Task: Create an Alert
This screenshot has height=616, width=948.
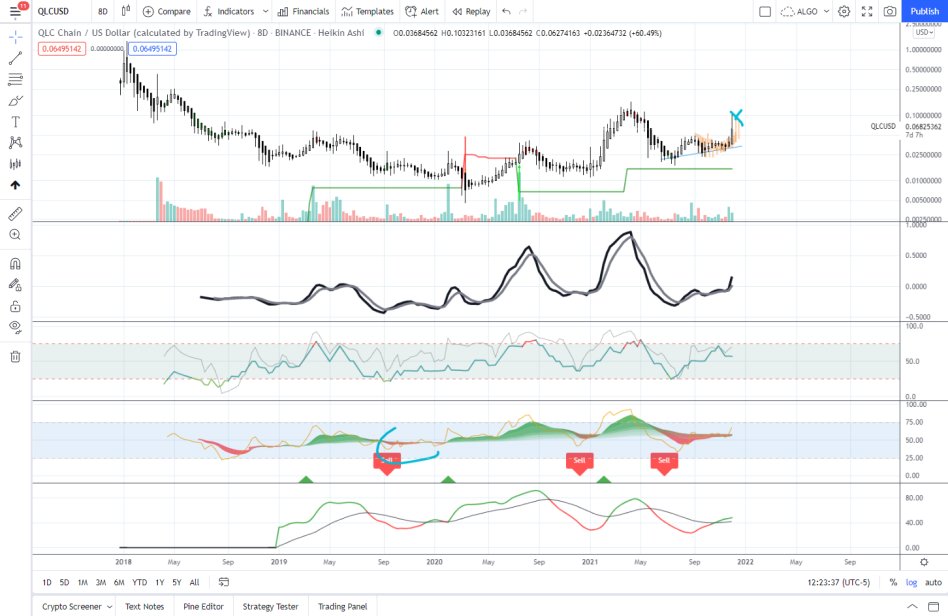Action: 422,11
